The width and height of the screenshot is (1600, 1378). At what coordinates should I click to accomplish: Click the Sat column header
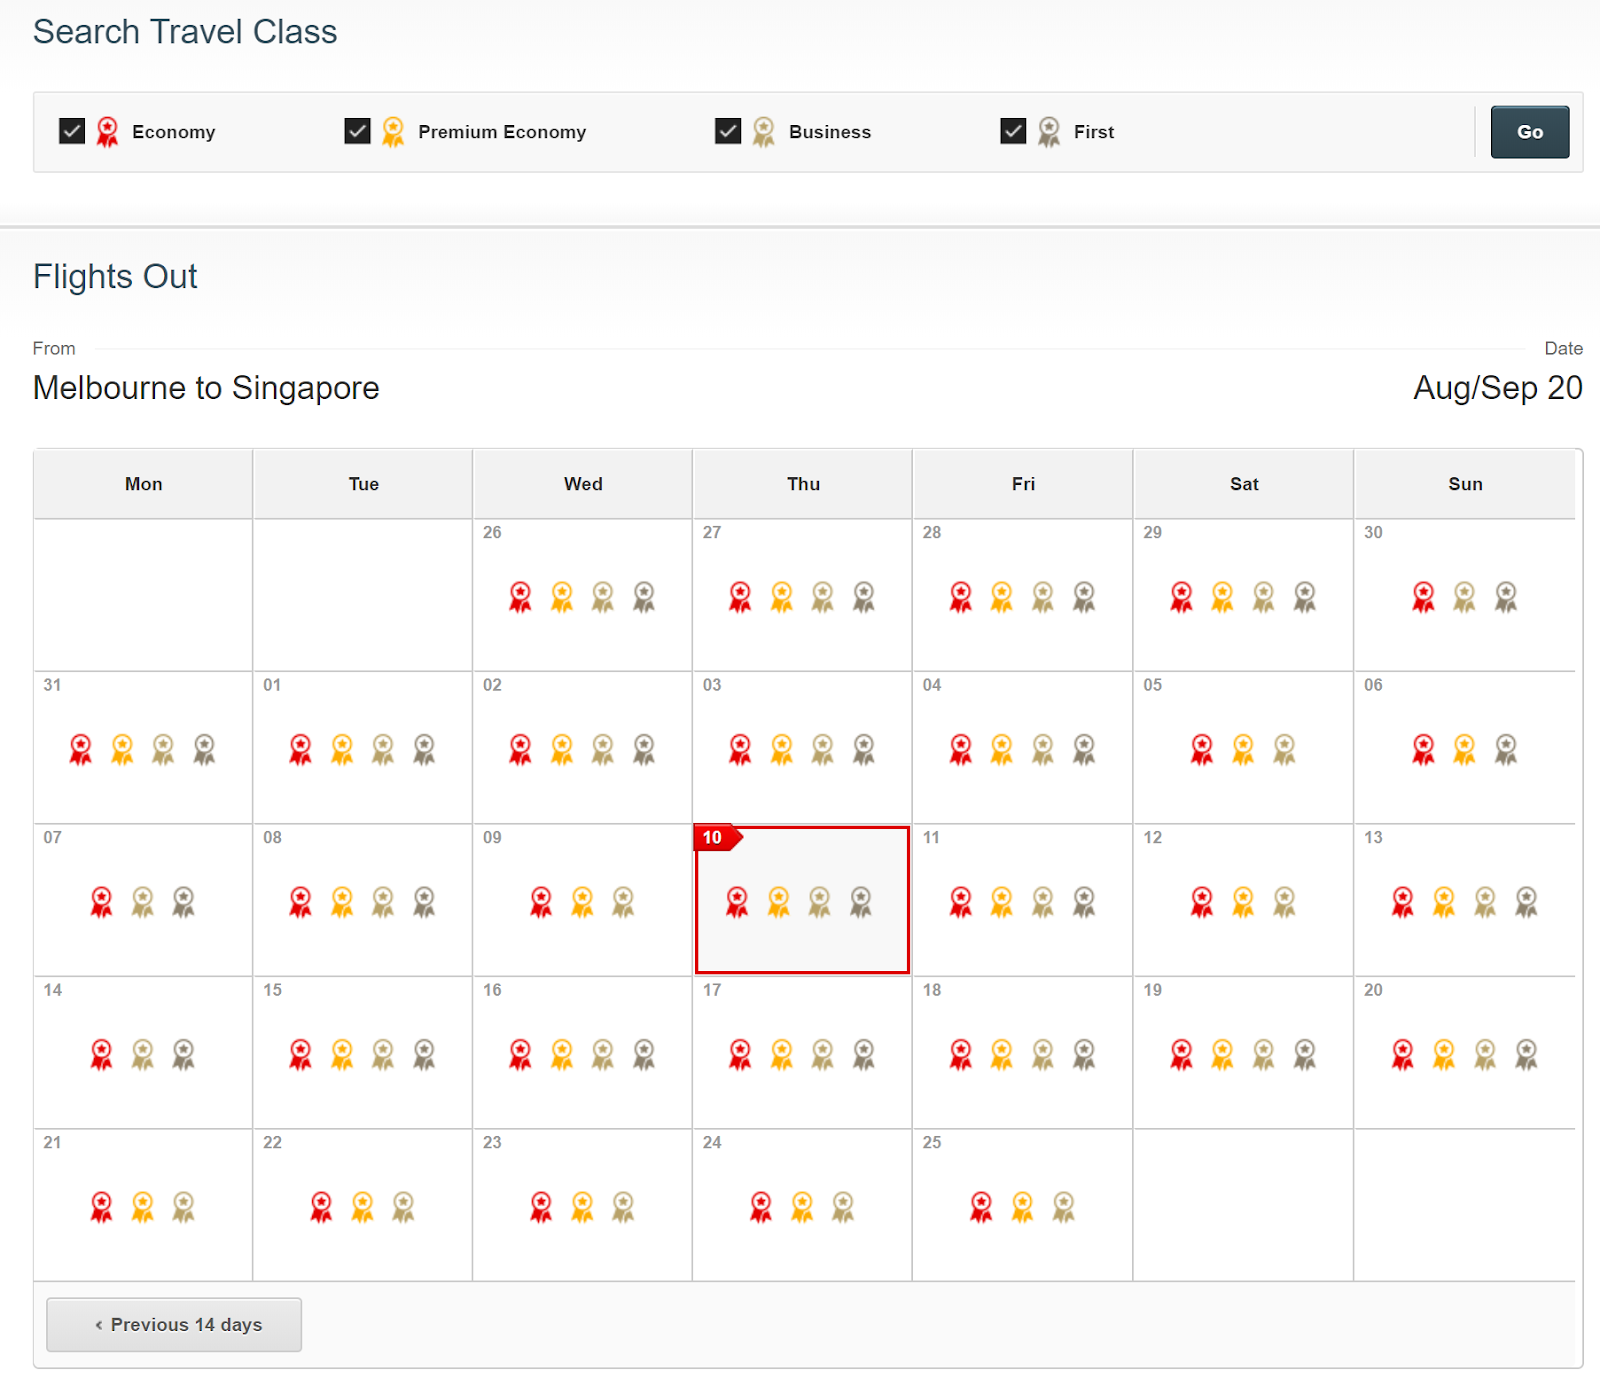point(1244,484)
